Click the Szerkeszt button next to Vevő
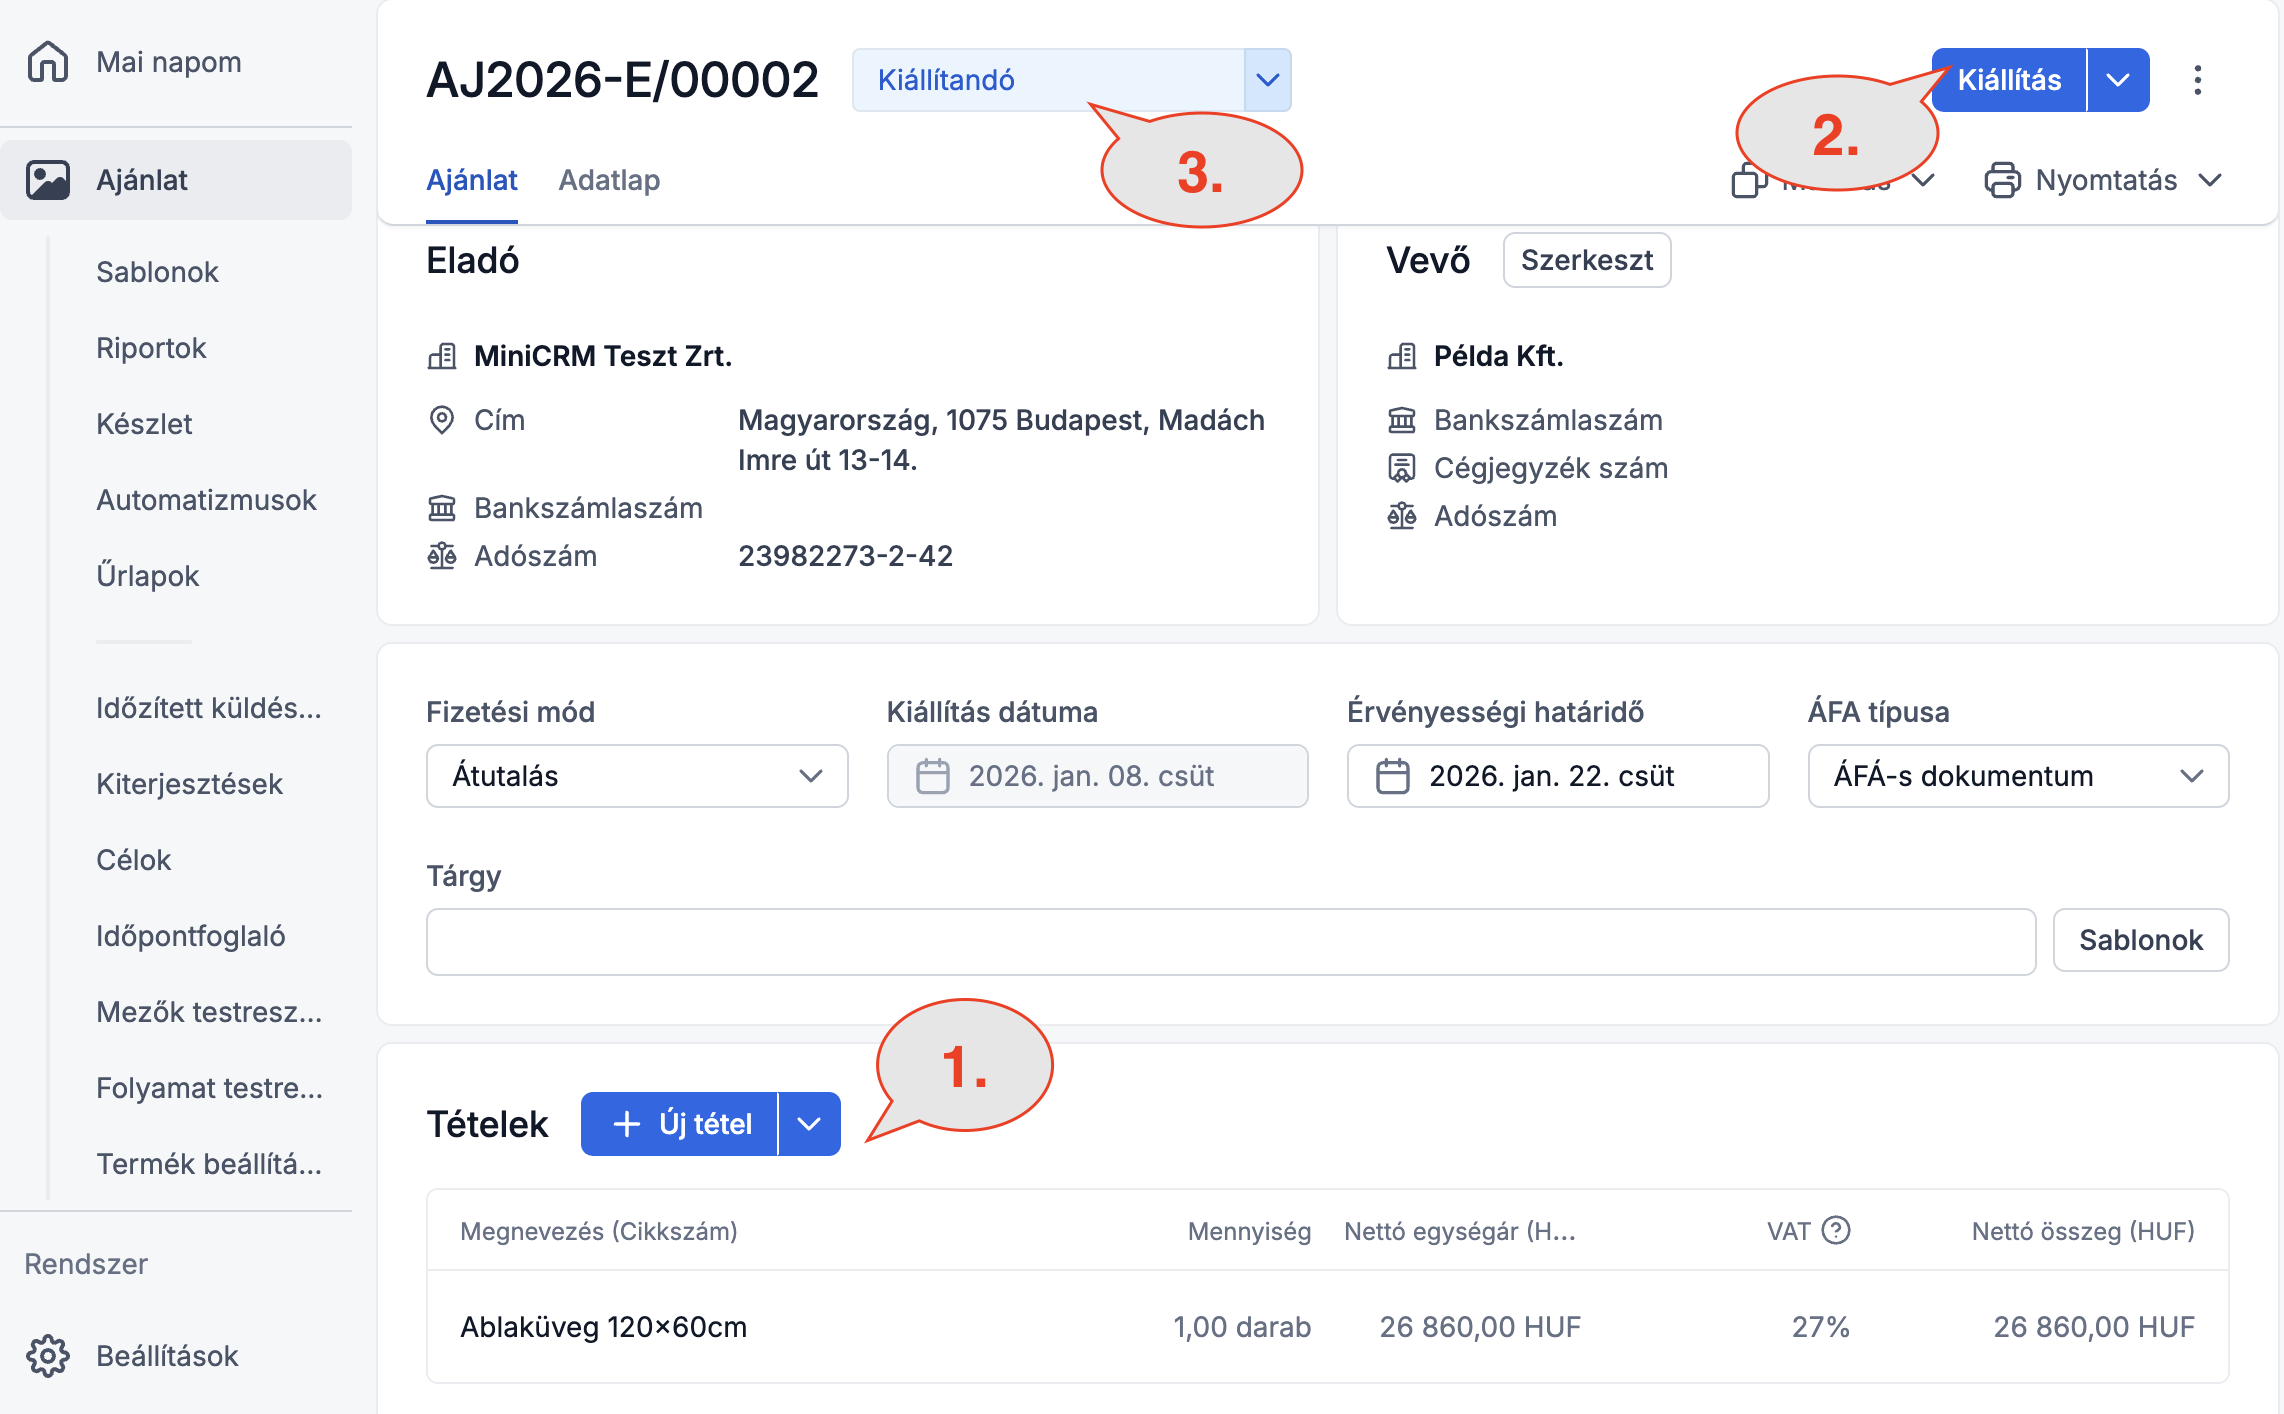 (x=1586, y=260)
